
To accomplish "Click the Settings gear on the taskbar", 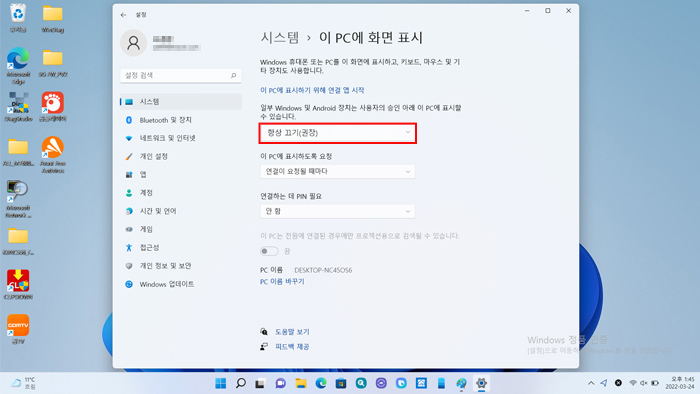I will [x=481, y=383].
